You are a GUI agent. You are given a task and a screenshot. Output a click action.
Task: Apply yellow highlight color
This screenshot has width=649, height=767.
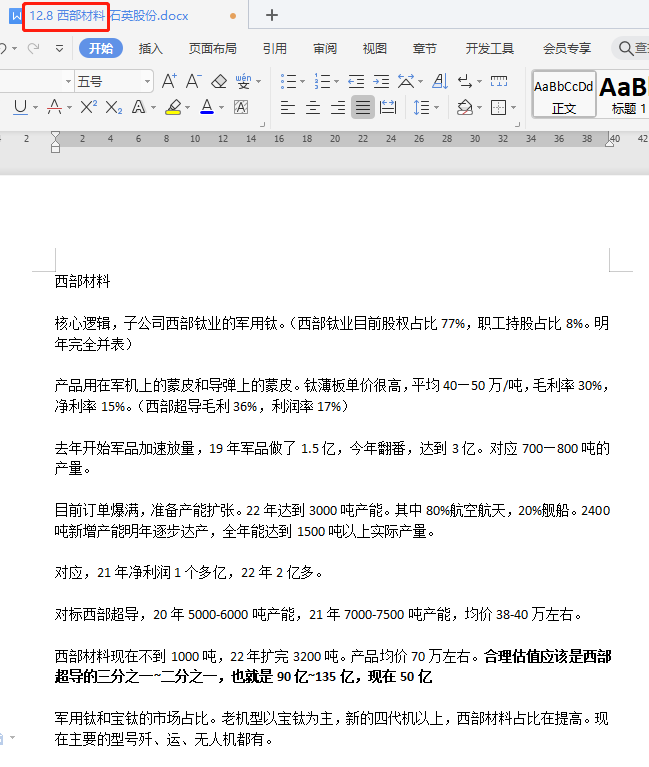tap(173, 107)
